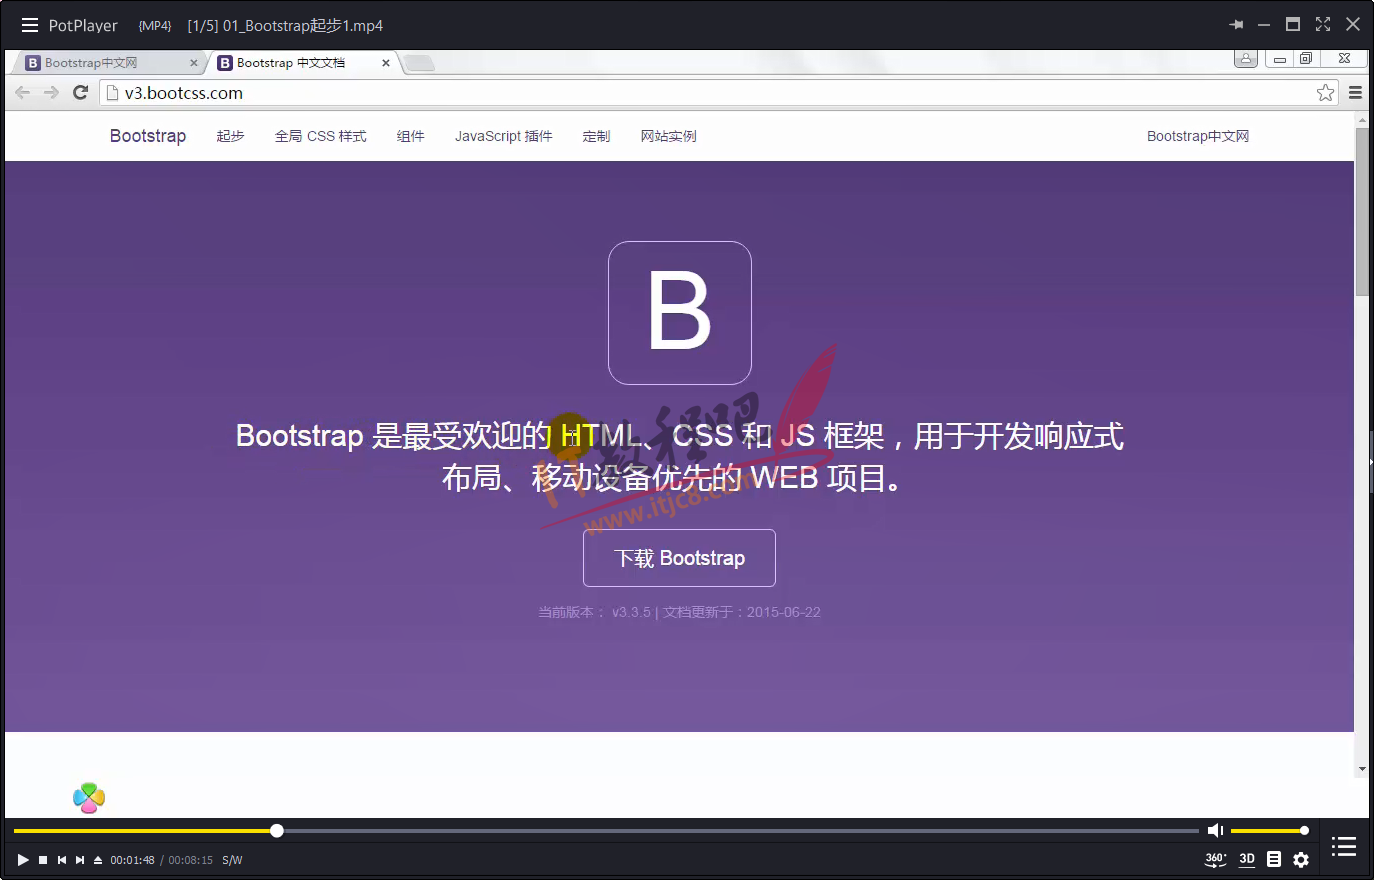Click the 下载 Bootstrap button
The width and height of the screenshot is (1374, 880).
click(x=679, y=558)
